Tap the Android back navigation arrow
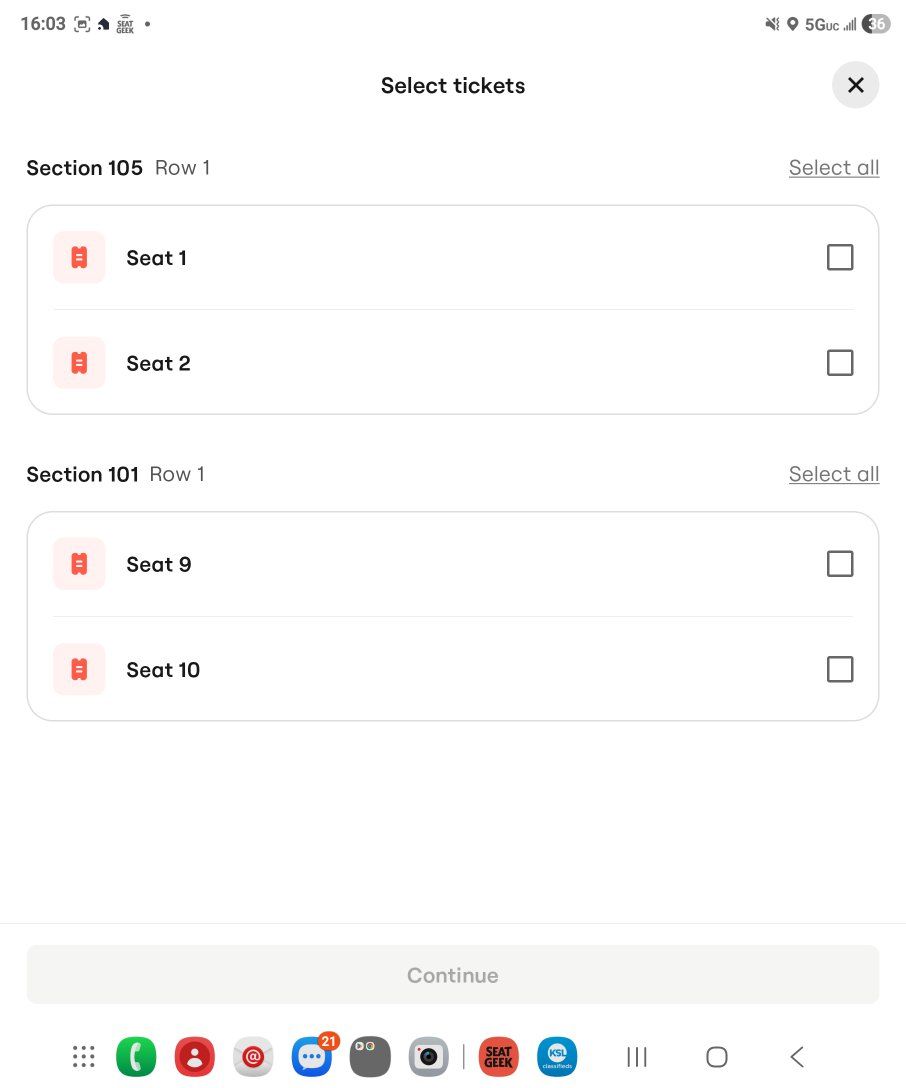 pyautogui.click(x=797, y=1057)
